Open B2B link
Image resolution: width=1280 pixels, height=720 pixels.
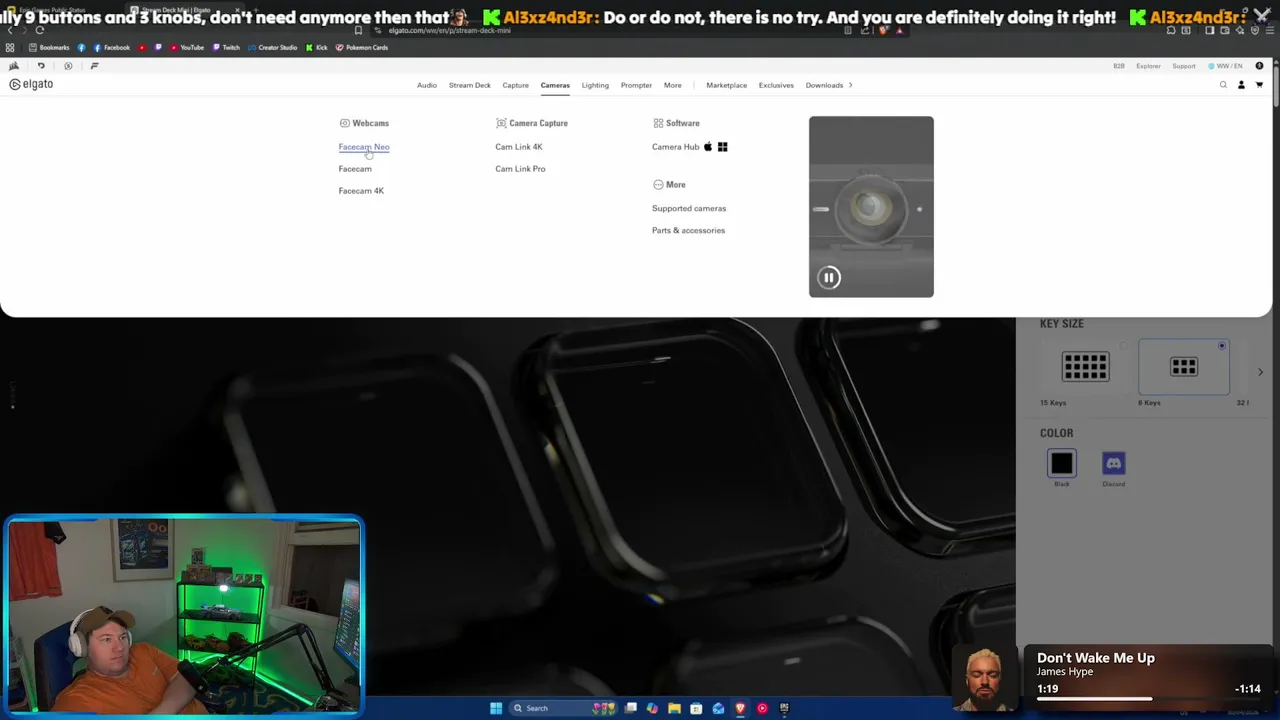1119,66
